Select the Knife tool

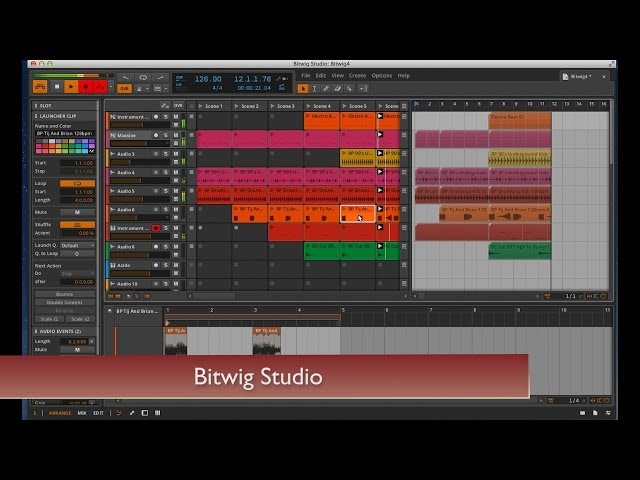tap(349, 88)
